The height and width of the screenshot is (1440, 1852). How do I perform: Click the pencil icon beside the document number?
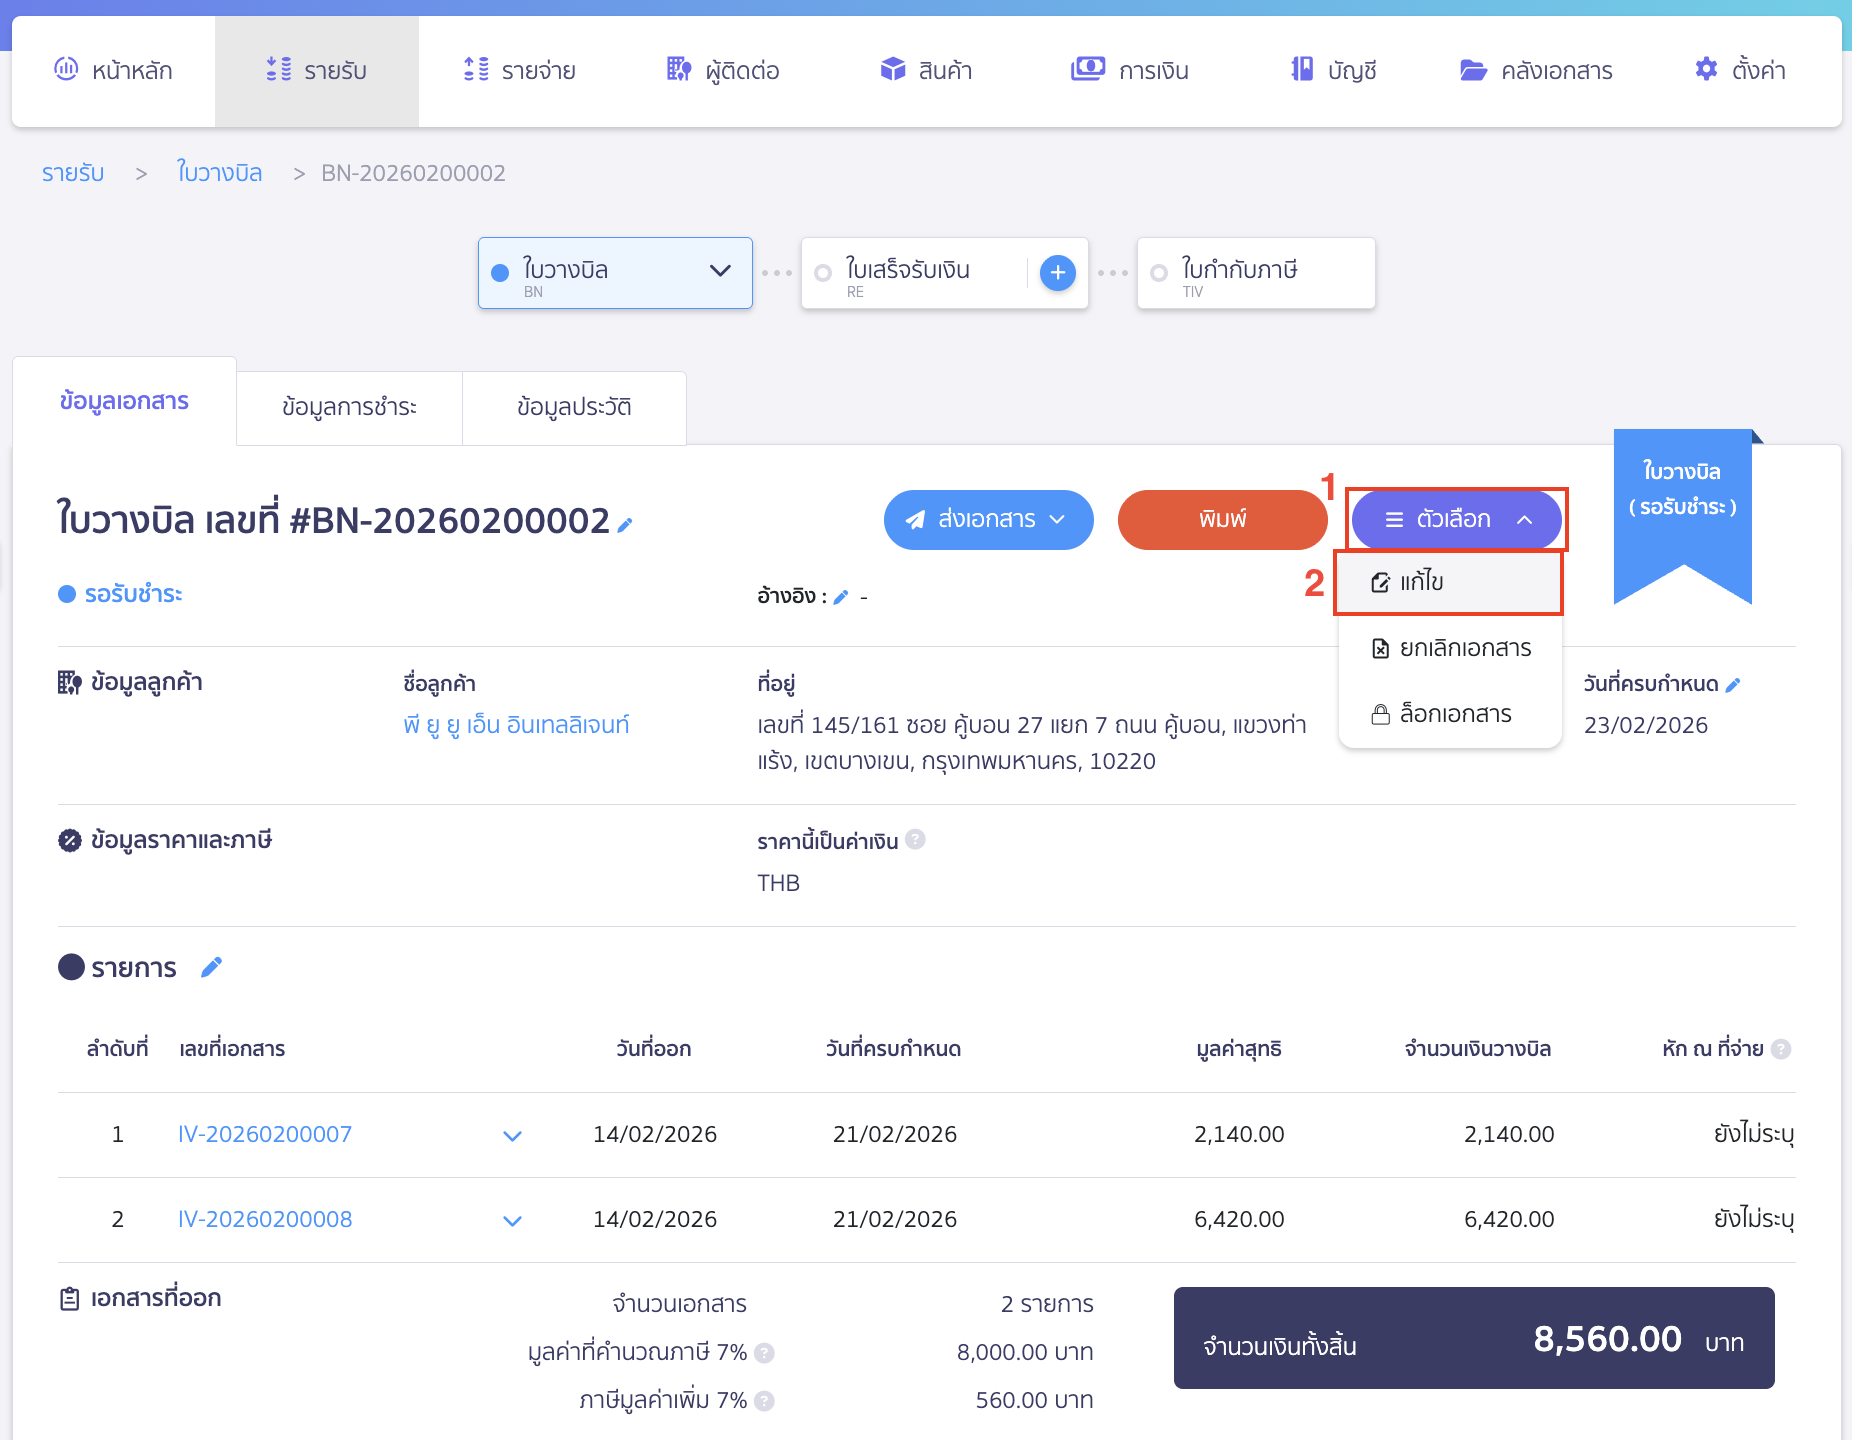[x=625, y=525]
